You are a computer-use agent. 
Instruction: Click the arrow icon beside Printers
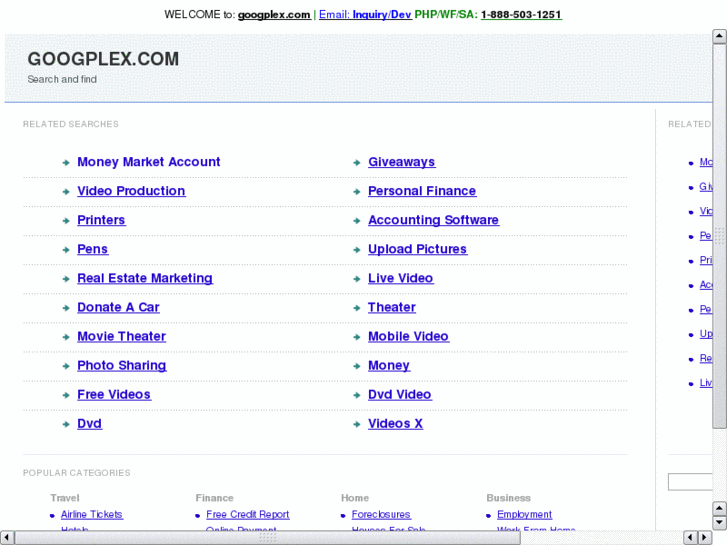point(66,221)
